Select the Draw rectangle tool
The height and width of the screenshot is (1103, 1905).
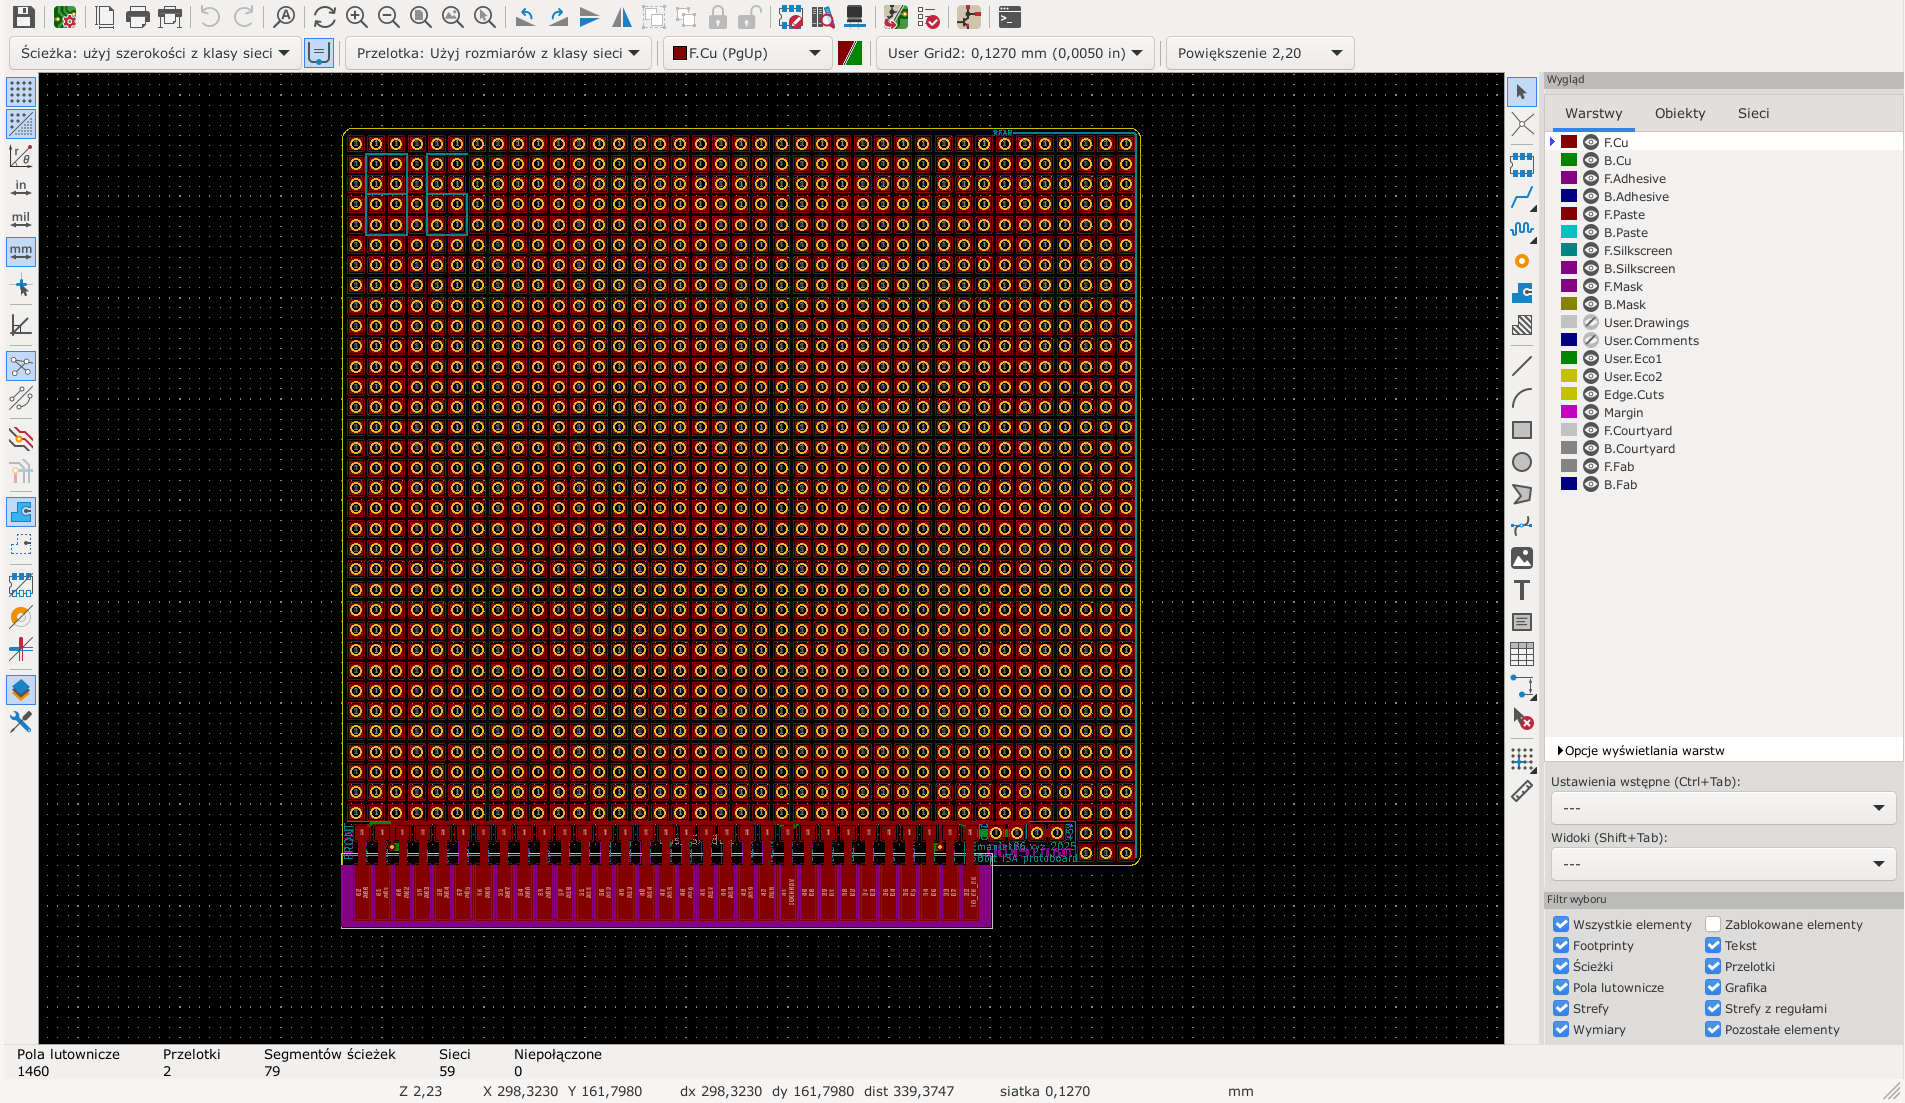click(x=1522, y=430)
